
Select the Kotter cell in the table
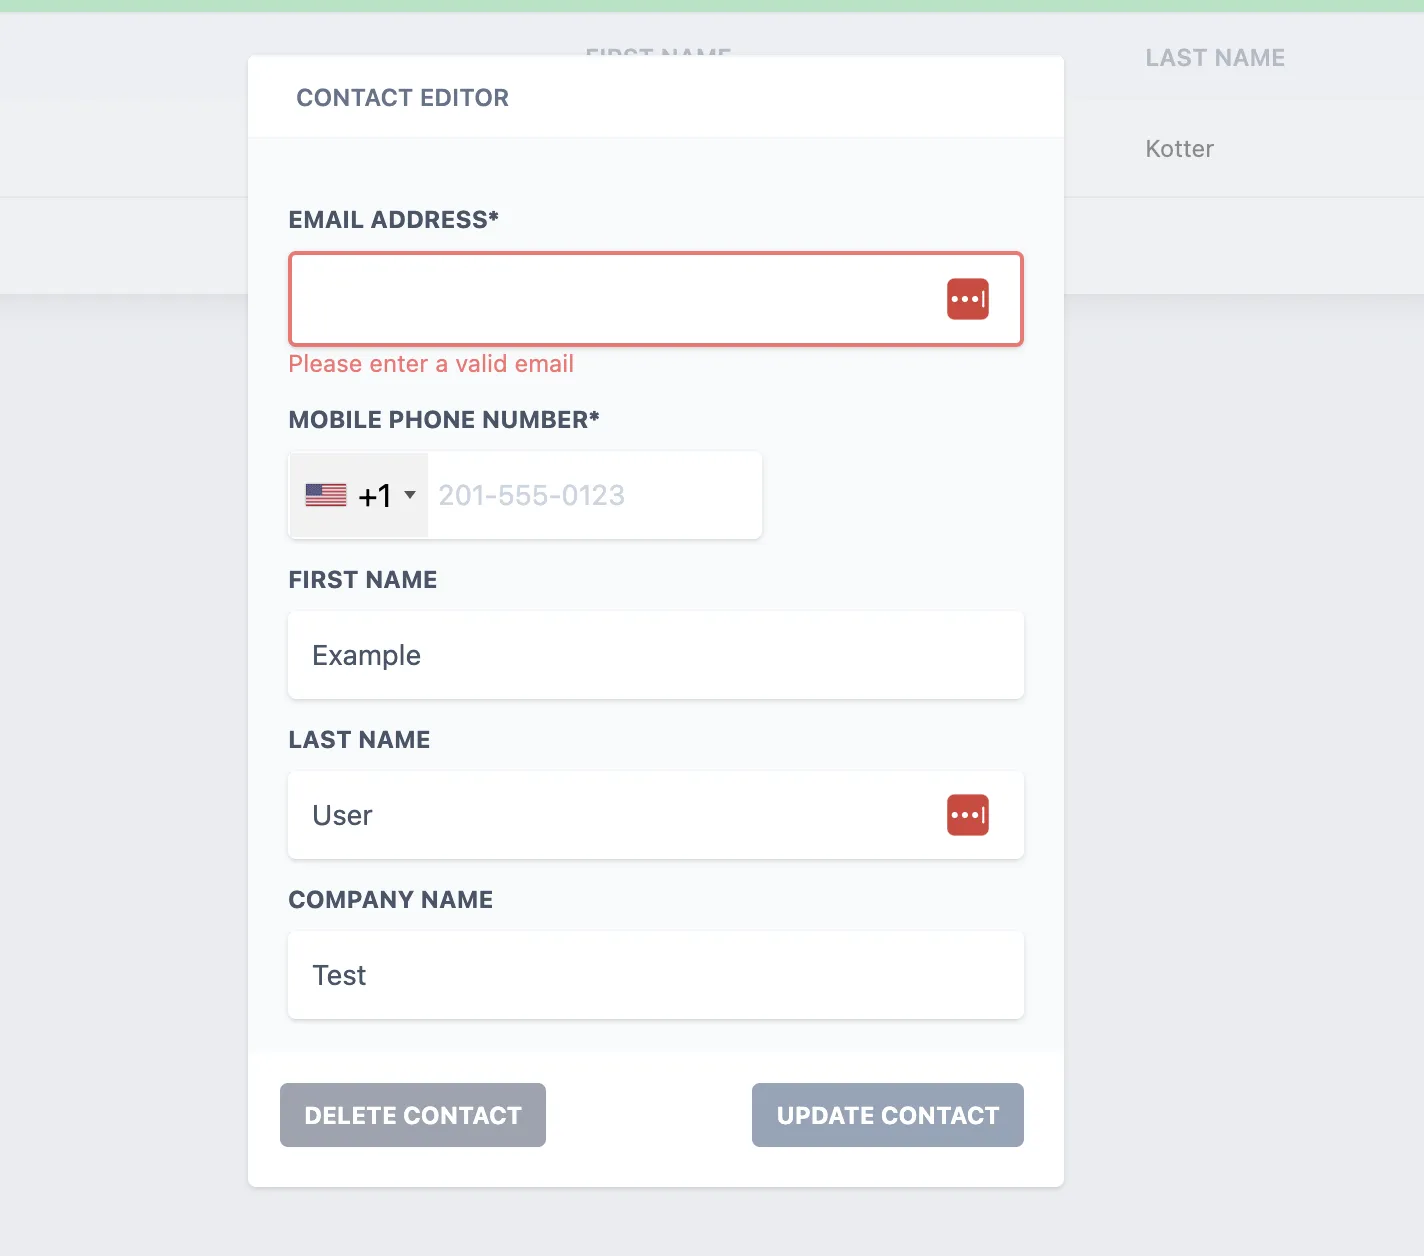click(x=1179, y=149)
